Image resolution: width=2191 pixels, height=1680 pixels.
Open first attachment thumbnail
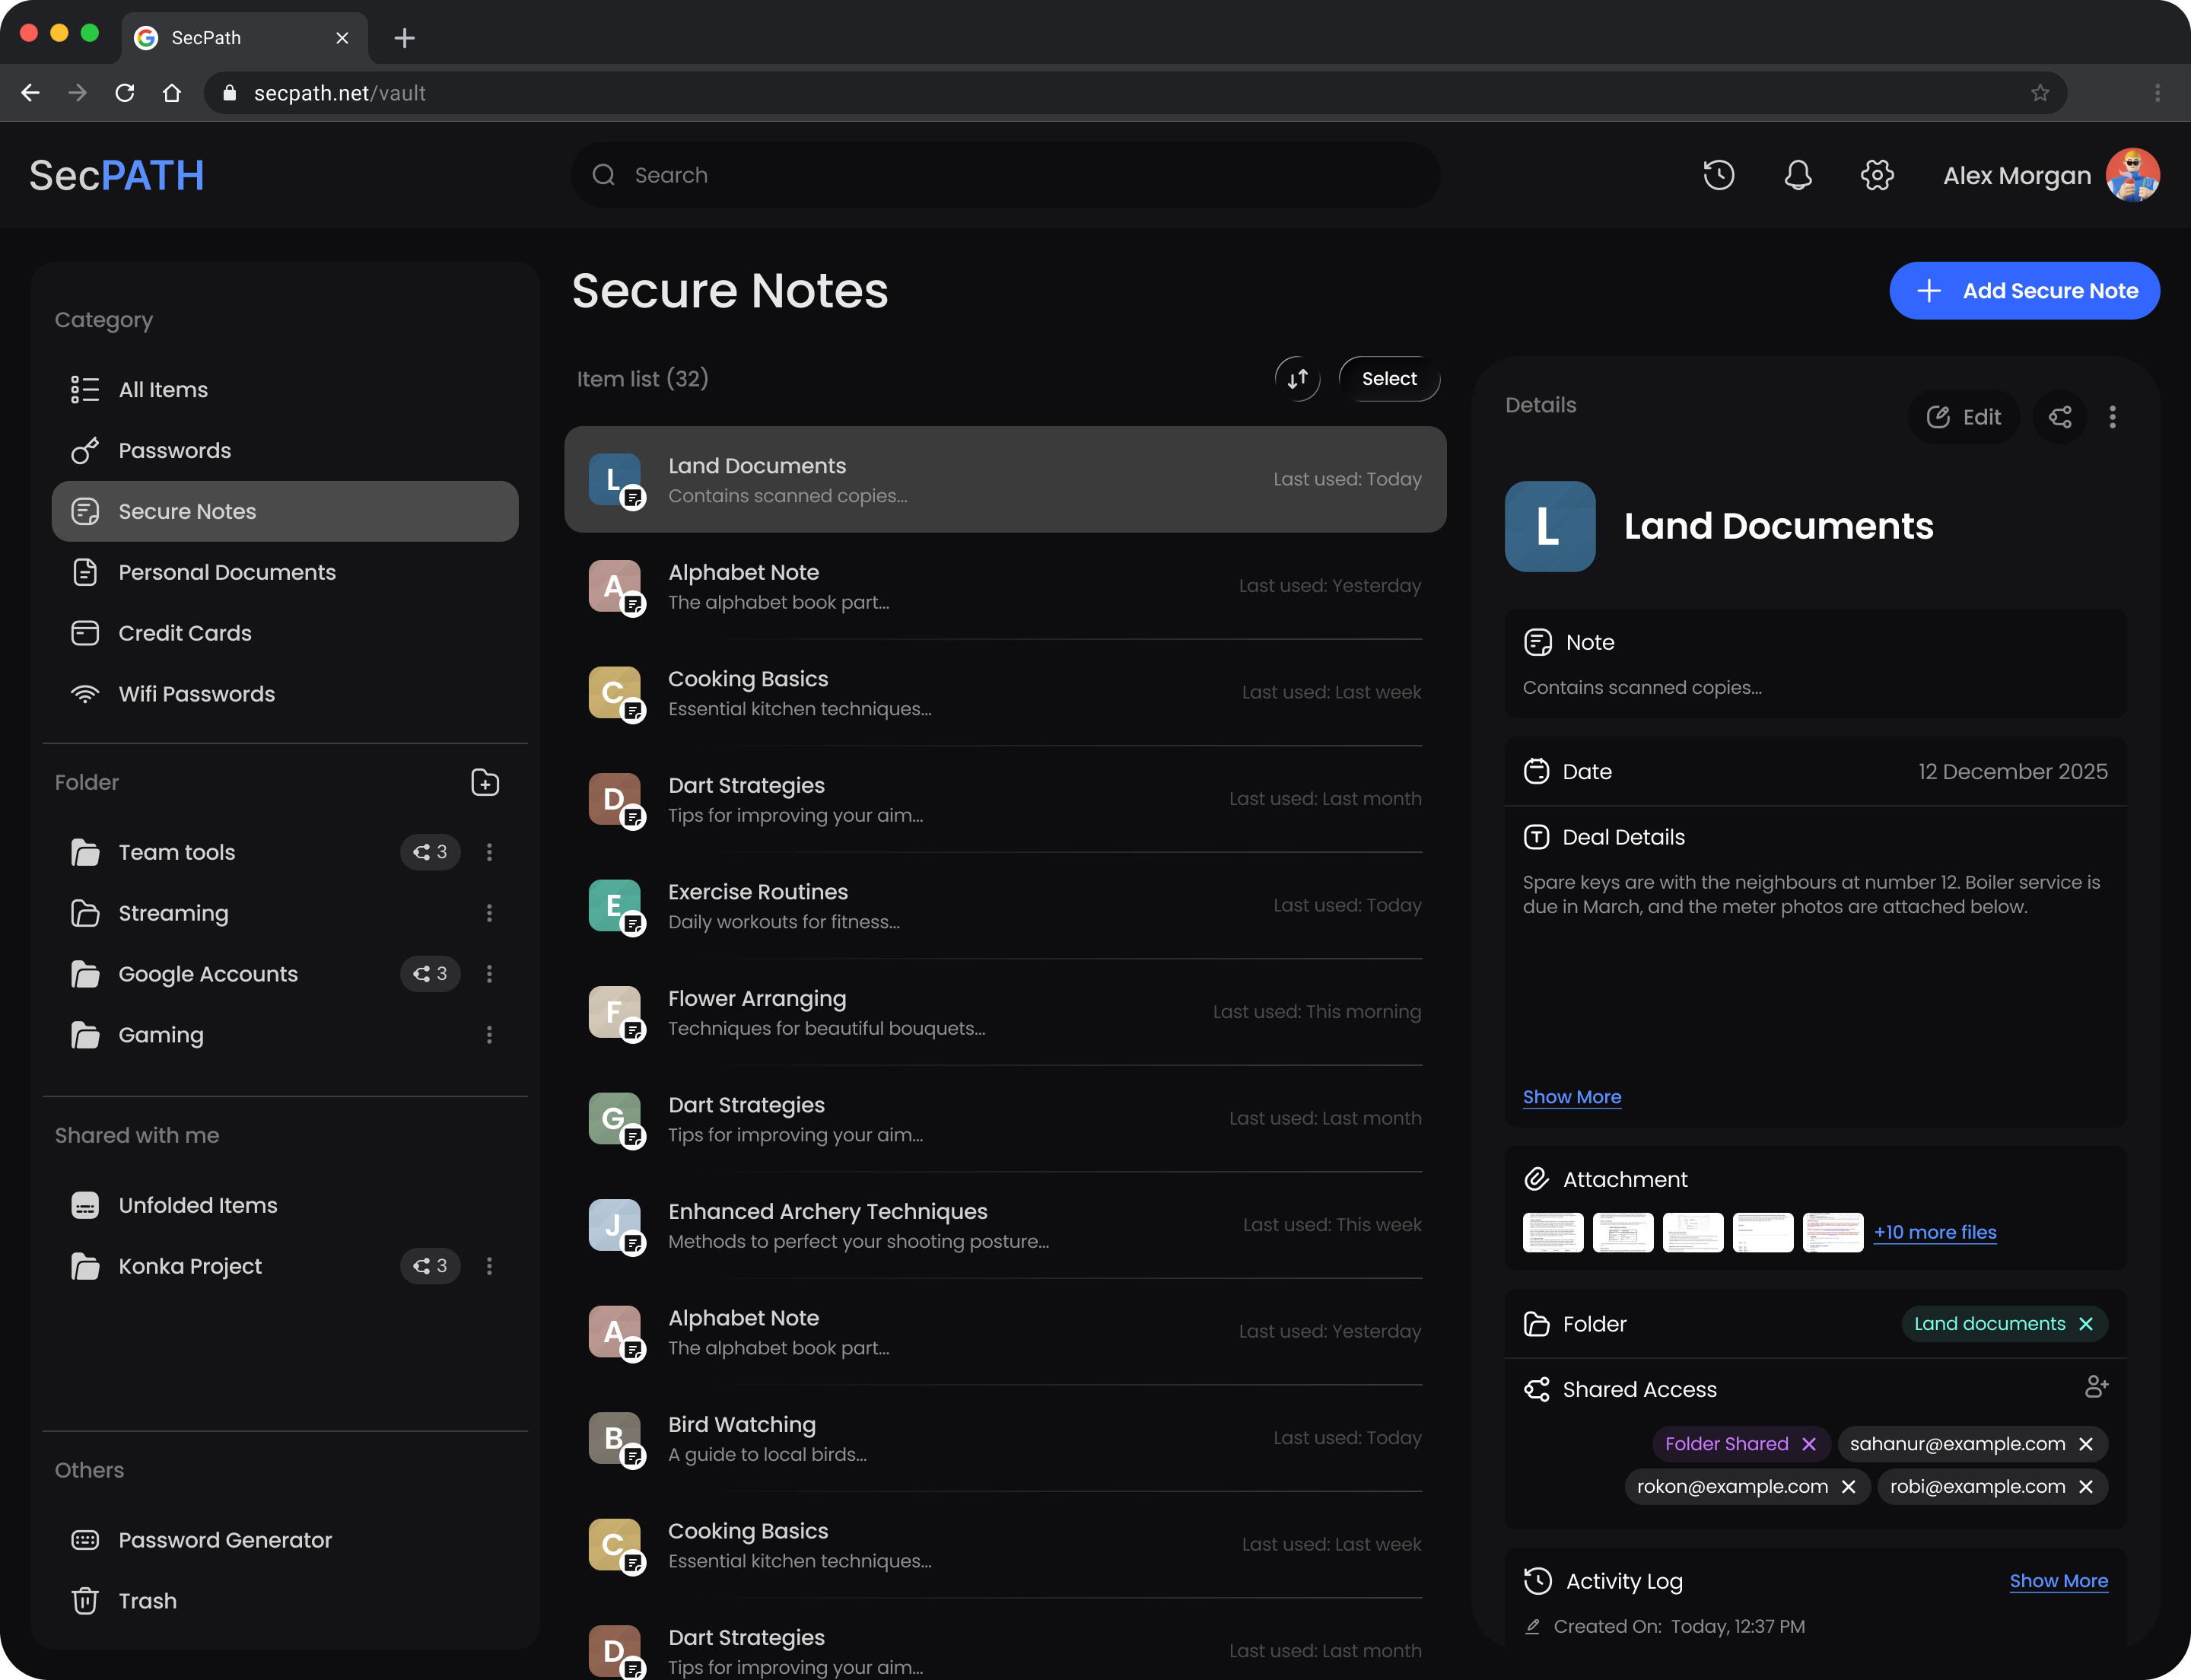tap(1553, 1232)
